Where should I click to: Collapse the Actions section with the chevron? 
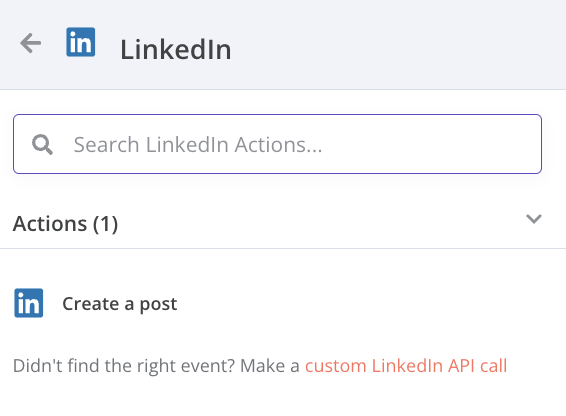pyautogui.click(x=534, y=219)
